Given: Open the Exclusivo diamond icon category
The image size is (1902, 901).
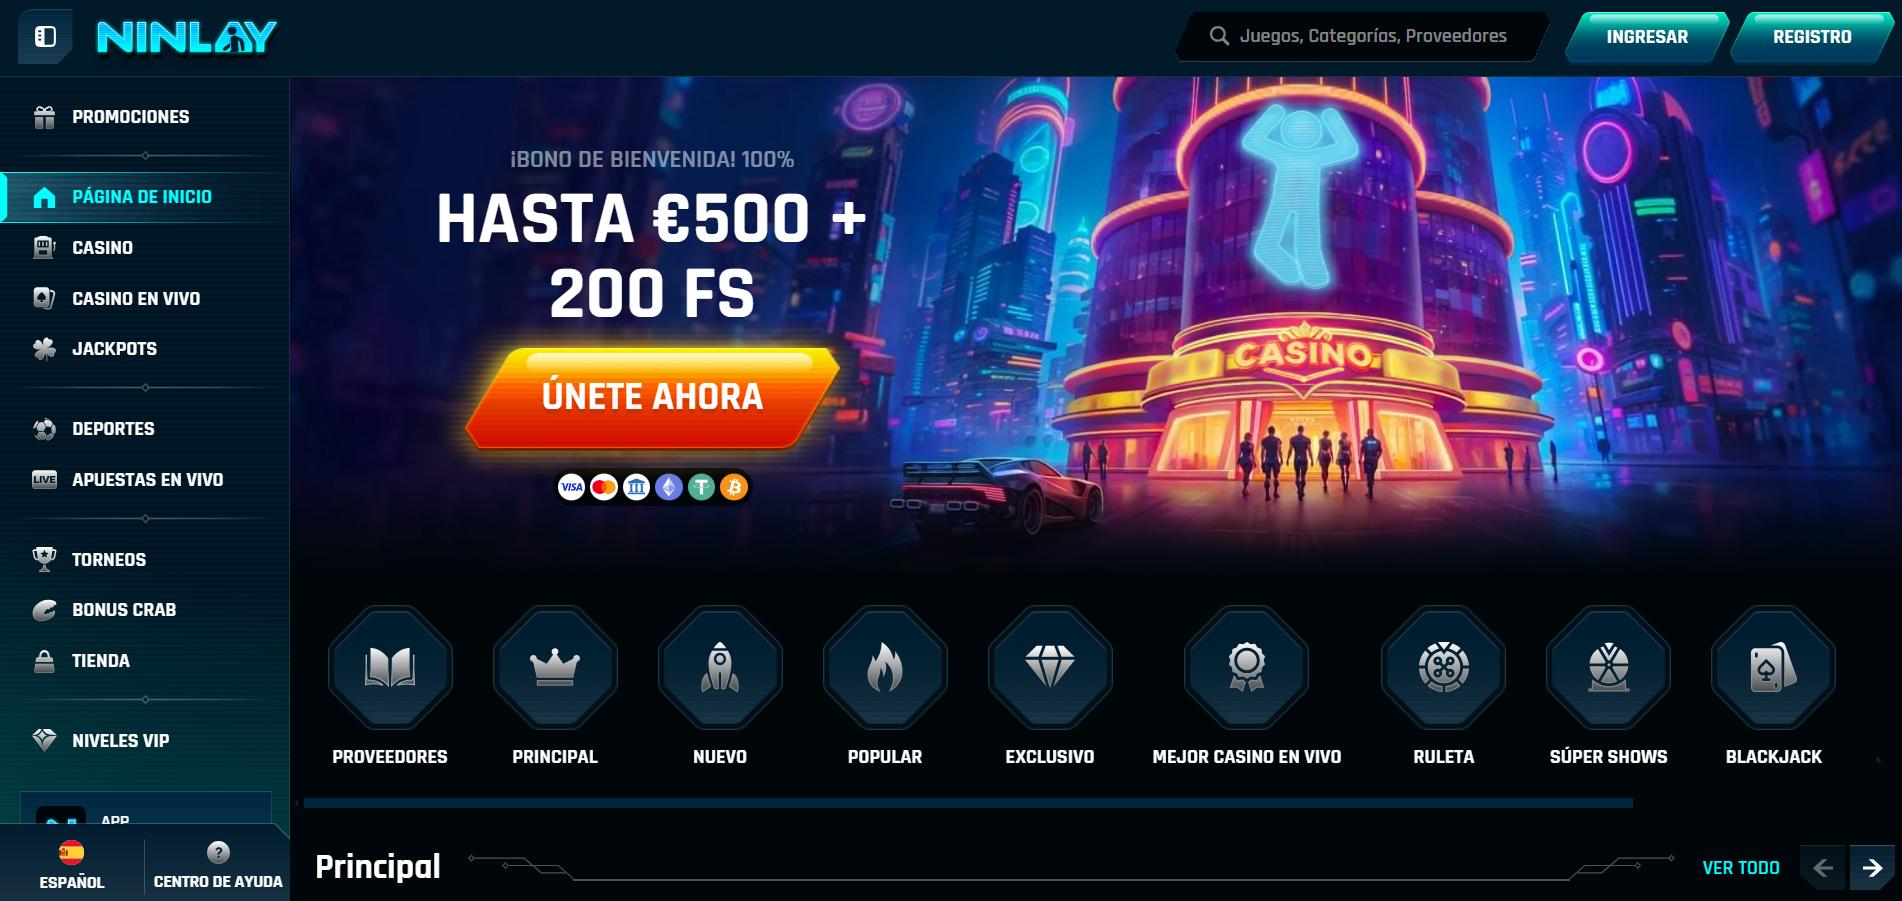Looking at the screenshot, I should [x=1050, y=668].
